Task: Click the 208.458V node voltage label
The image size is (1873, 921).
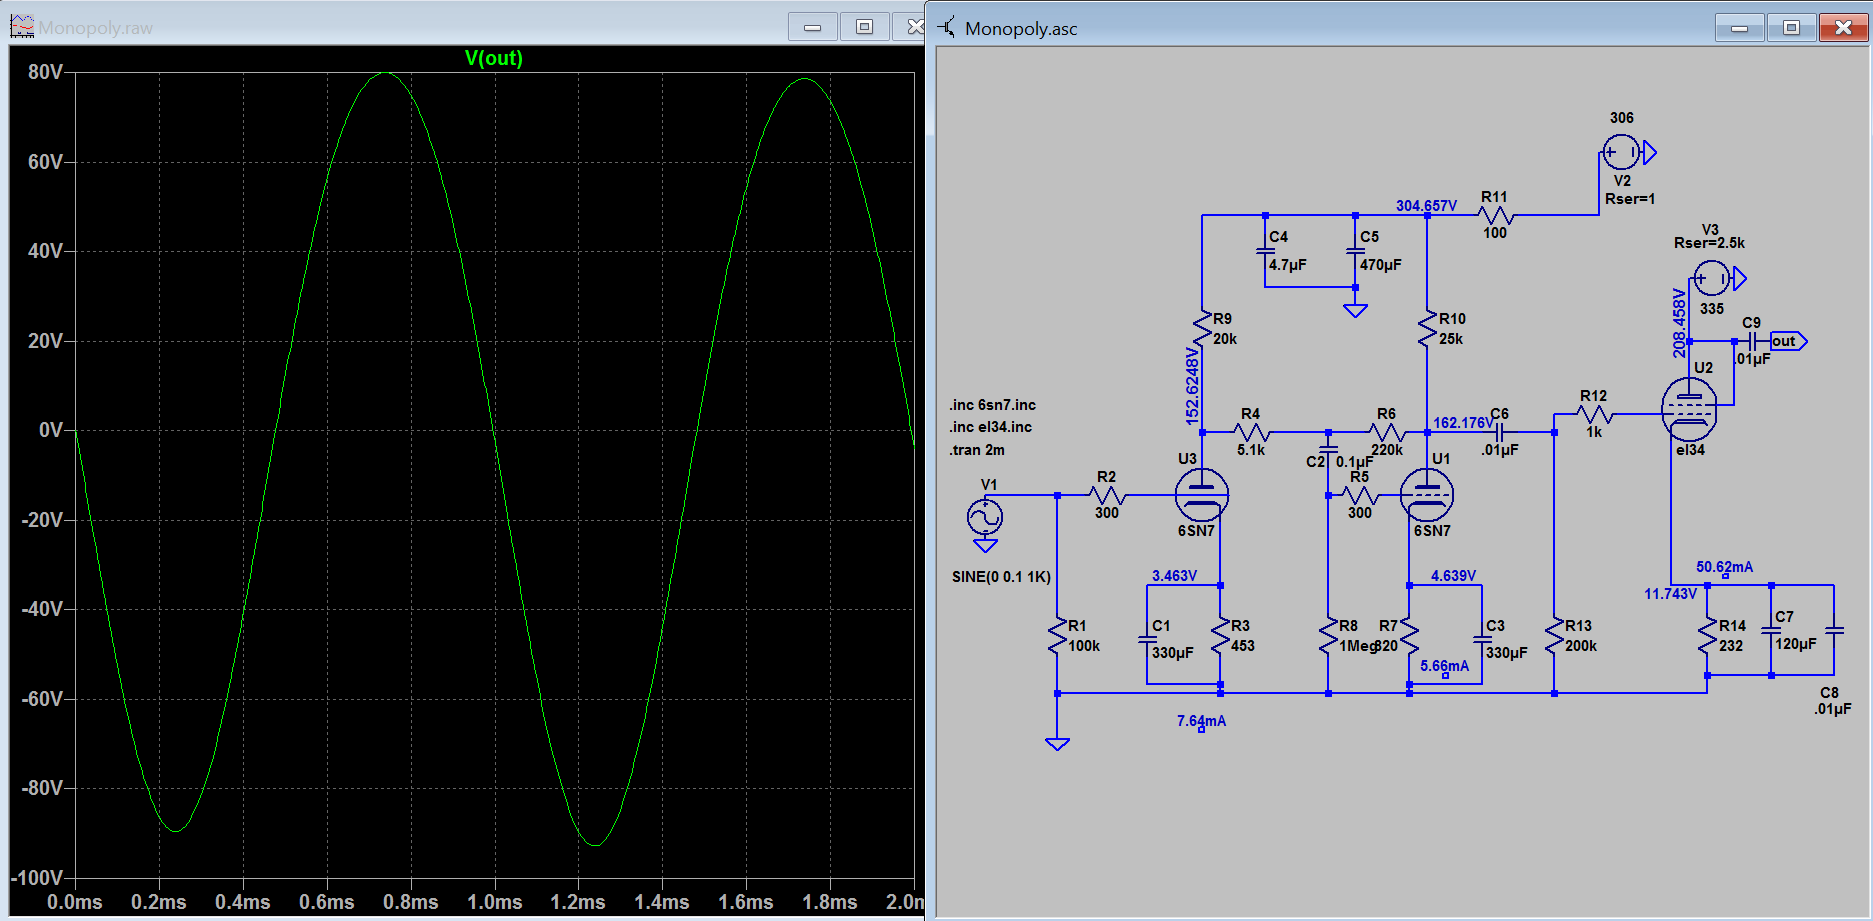Action: tap(1679, 323)
